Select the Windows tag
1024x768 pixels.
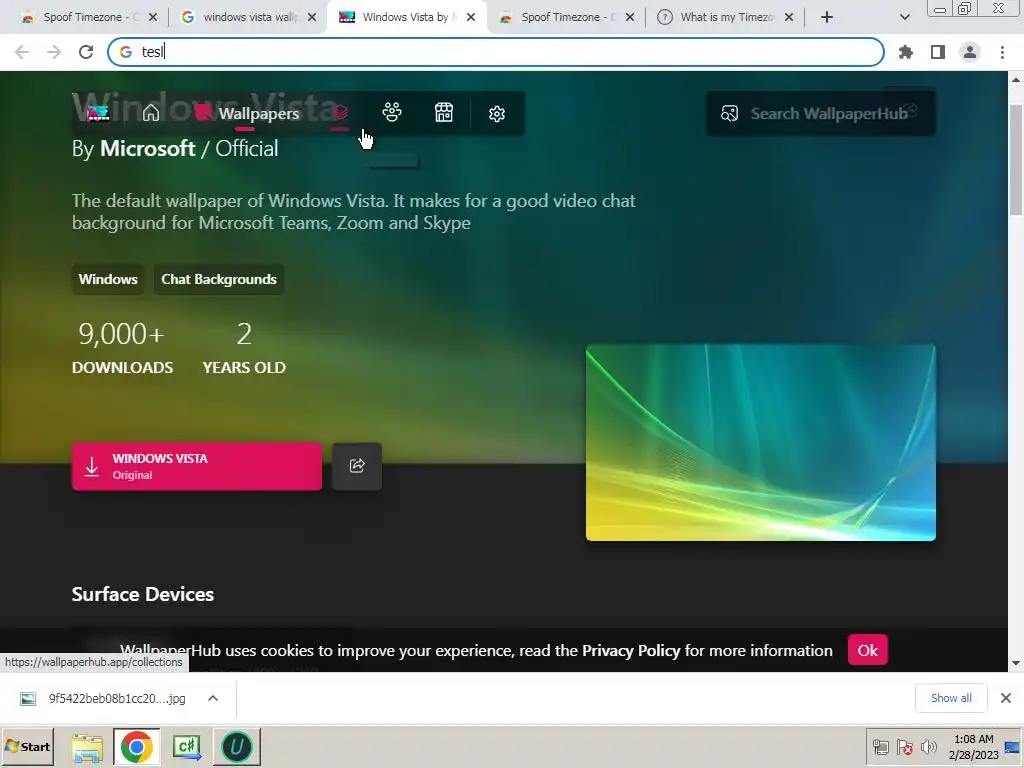click(x=108, y=279)
